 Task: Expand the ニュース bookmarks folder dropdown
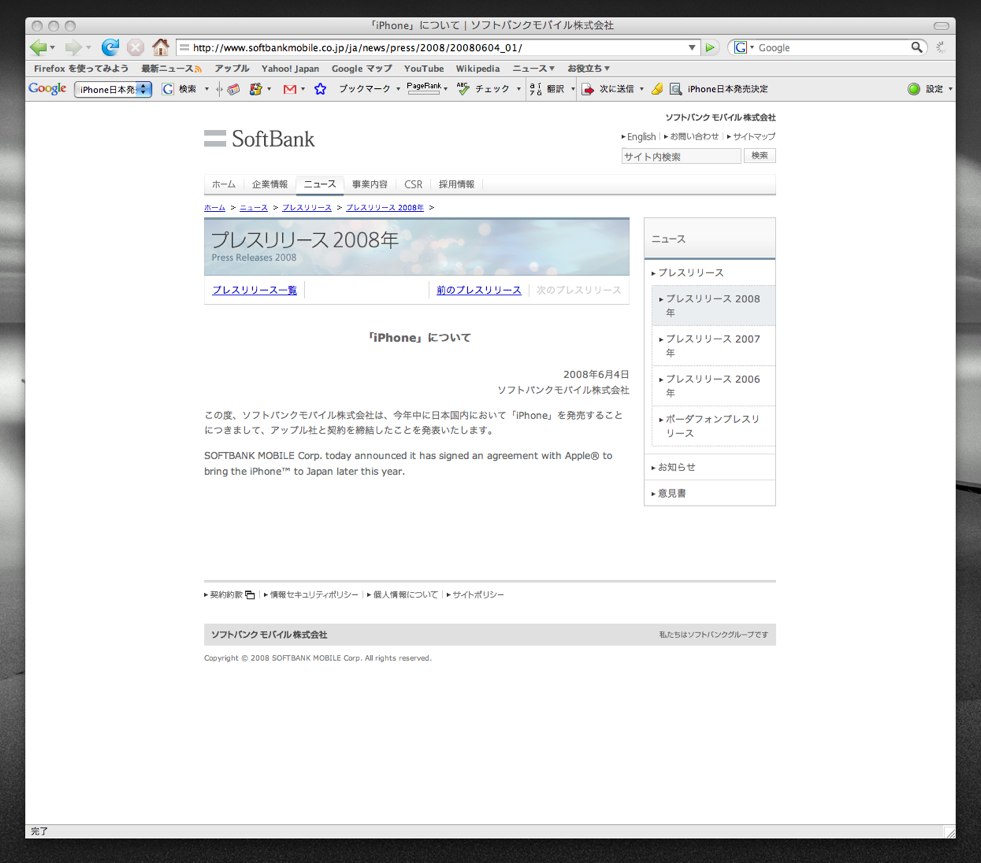point(533,69)
